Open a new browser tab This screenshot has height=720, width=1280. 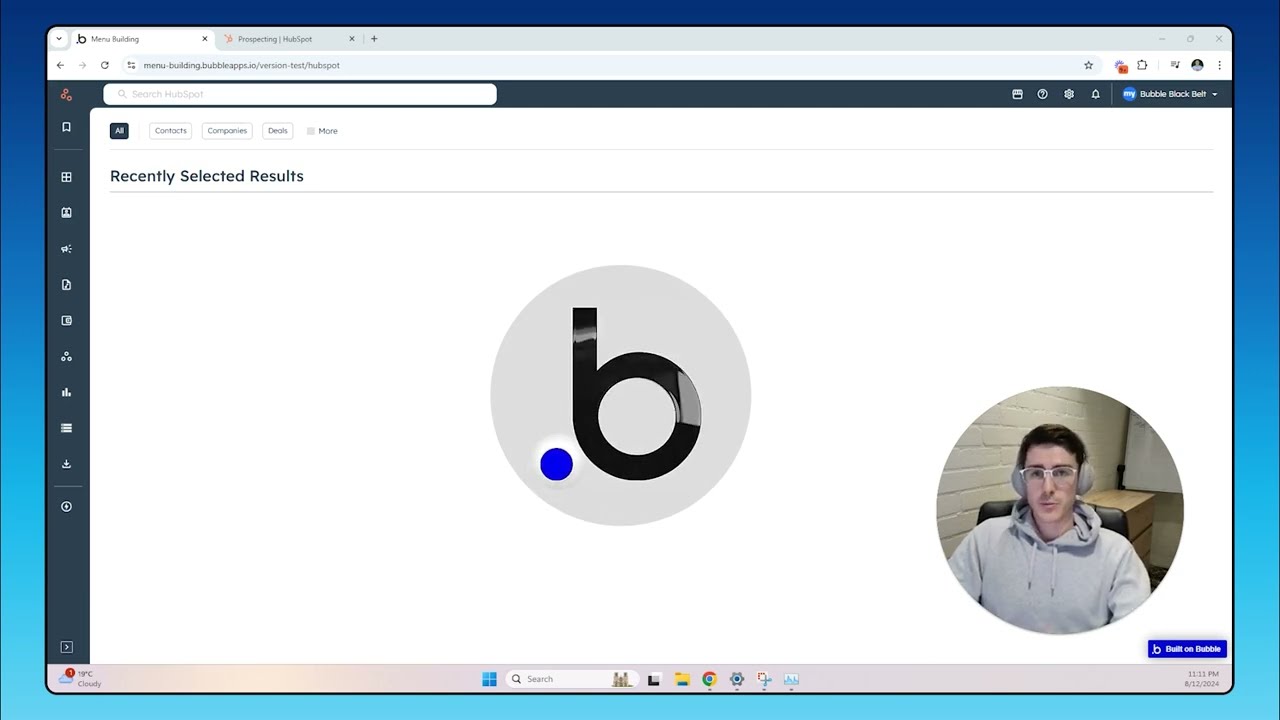click(x=374, y=39)
